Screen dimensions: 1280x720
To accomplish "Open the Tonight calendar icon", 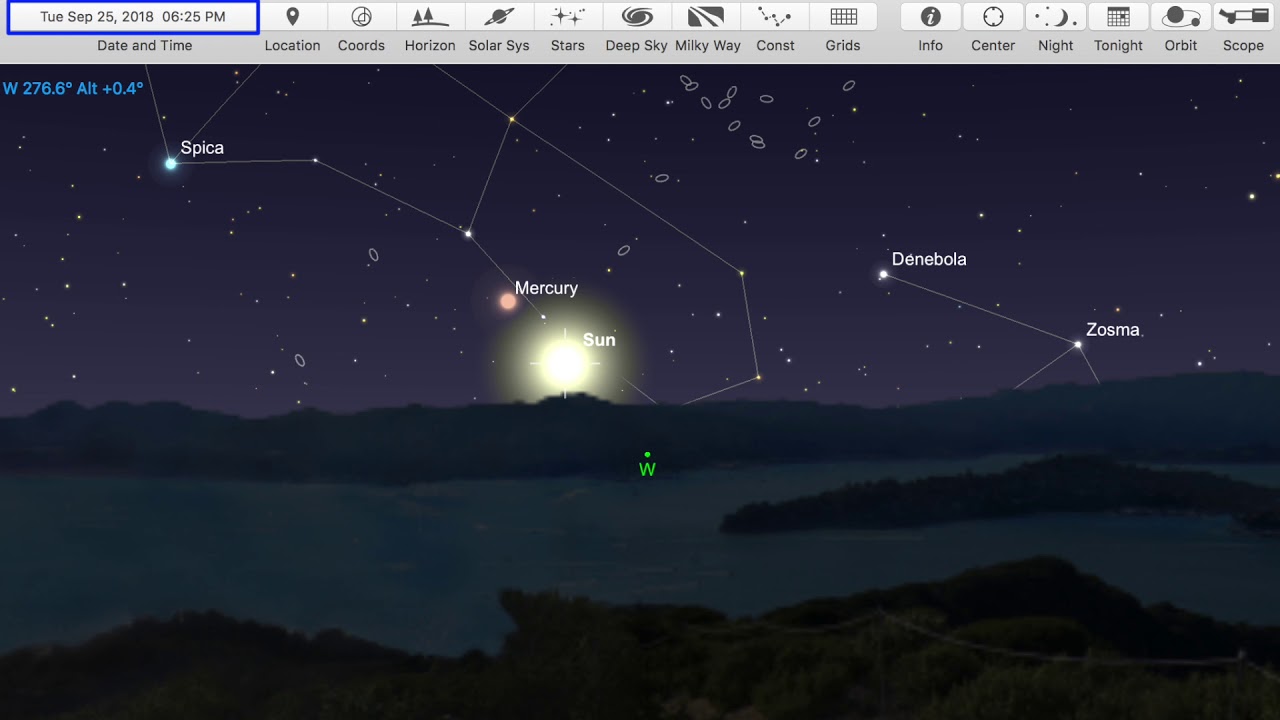I will 1118,17.
